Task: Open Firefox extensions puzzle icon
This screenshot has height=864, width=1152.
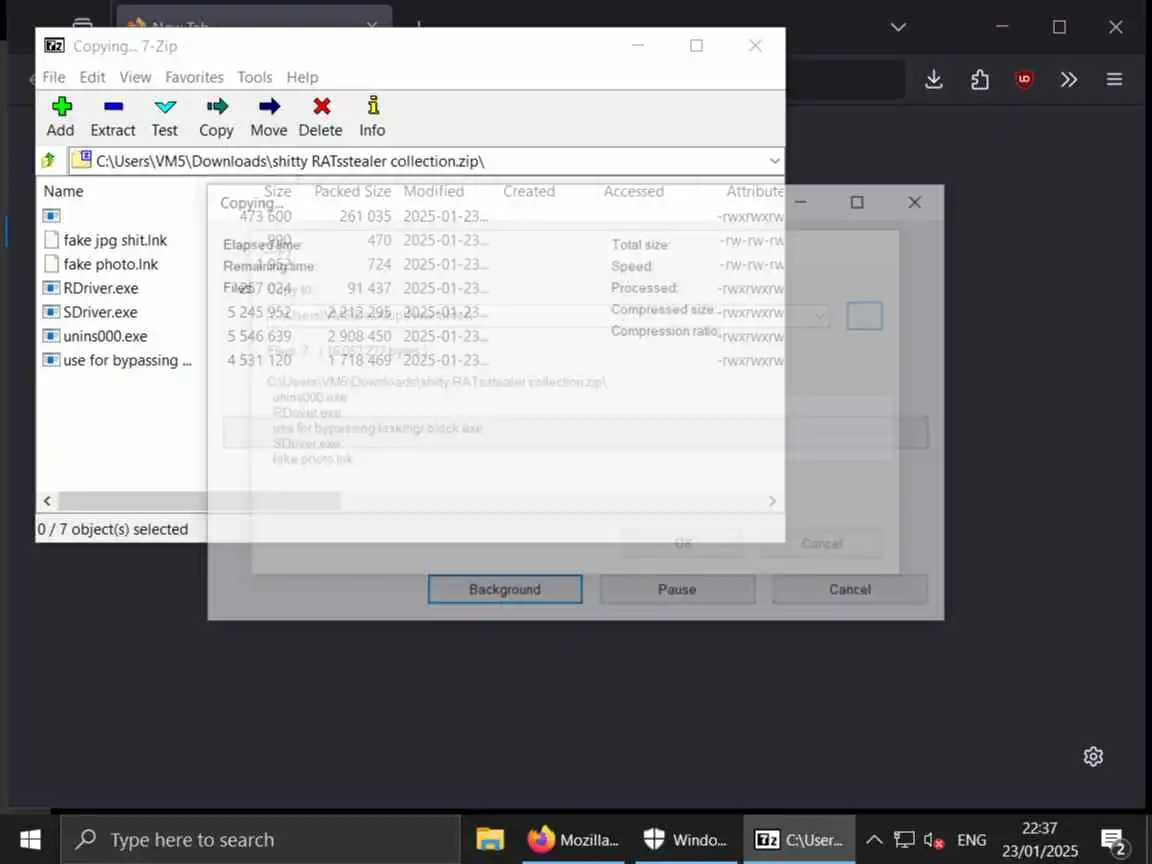Action: pos(979,79)
